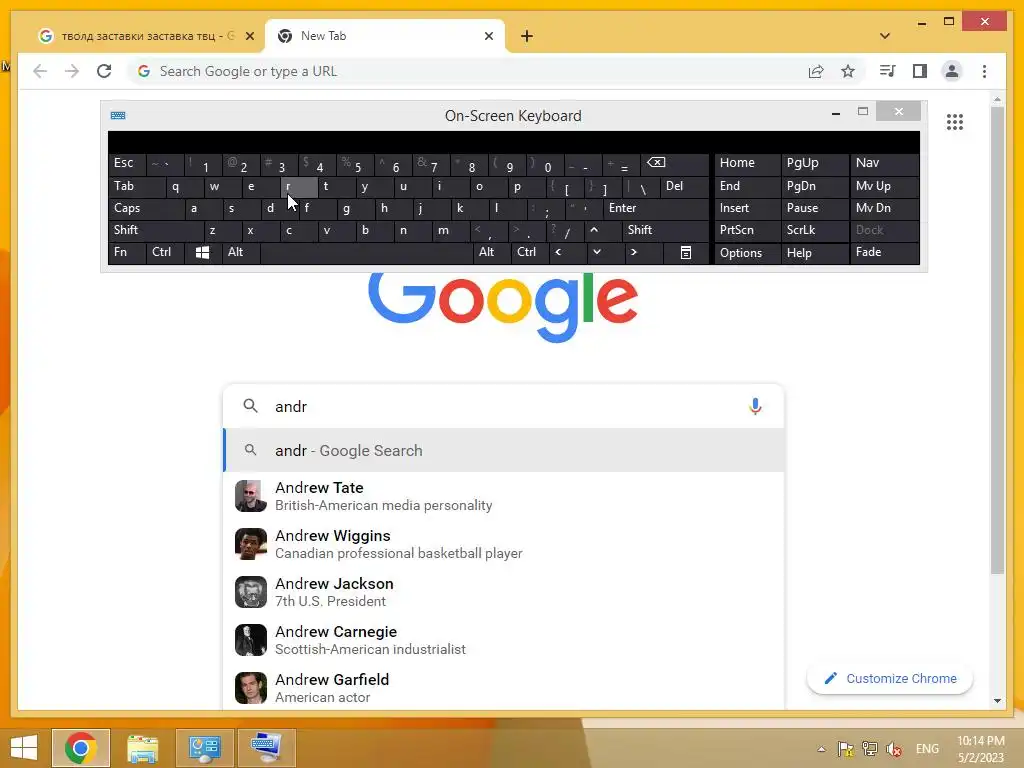Click the Enter key on keyboard
Screen dimensions: 1024x768
pos(656,208)
